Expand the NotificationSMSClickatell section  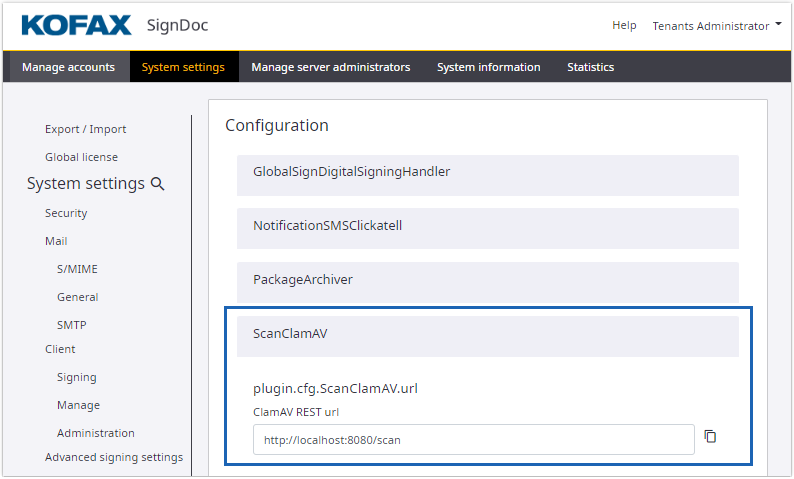tap(487, 226)
